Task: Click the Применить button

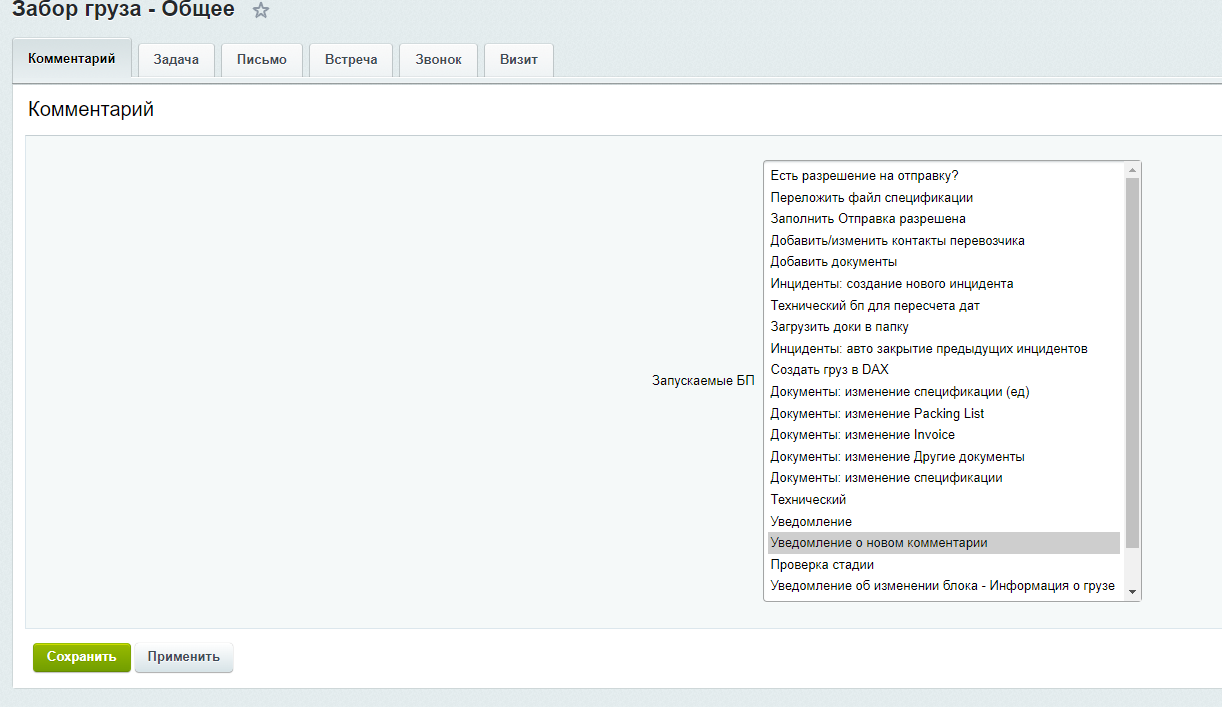Action: [184, 657]
